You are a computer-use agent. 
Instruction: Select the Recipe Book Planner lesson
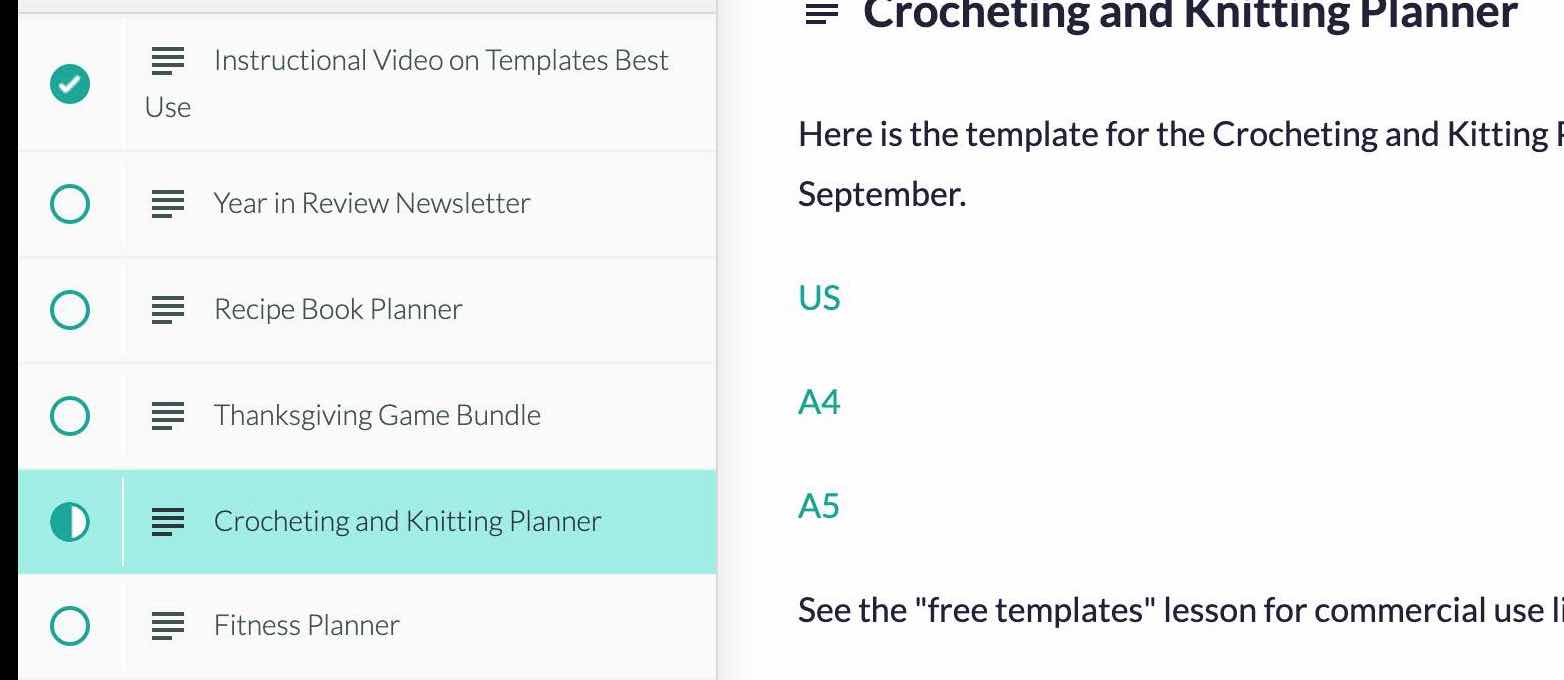click(338, 310)
